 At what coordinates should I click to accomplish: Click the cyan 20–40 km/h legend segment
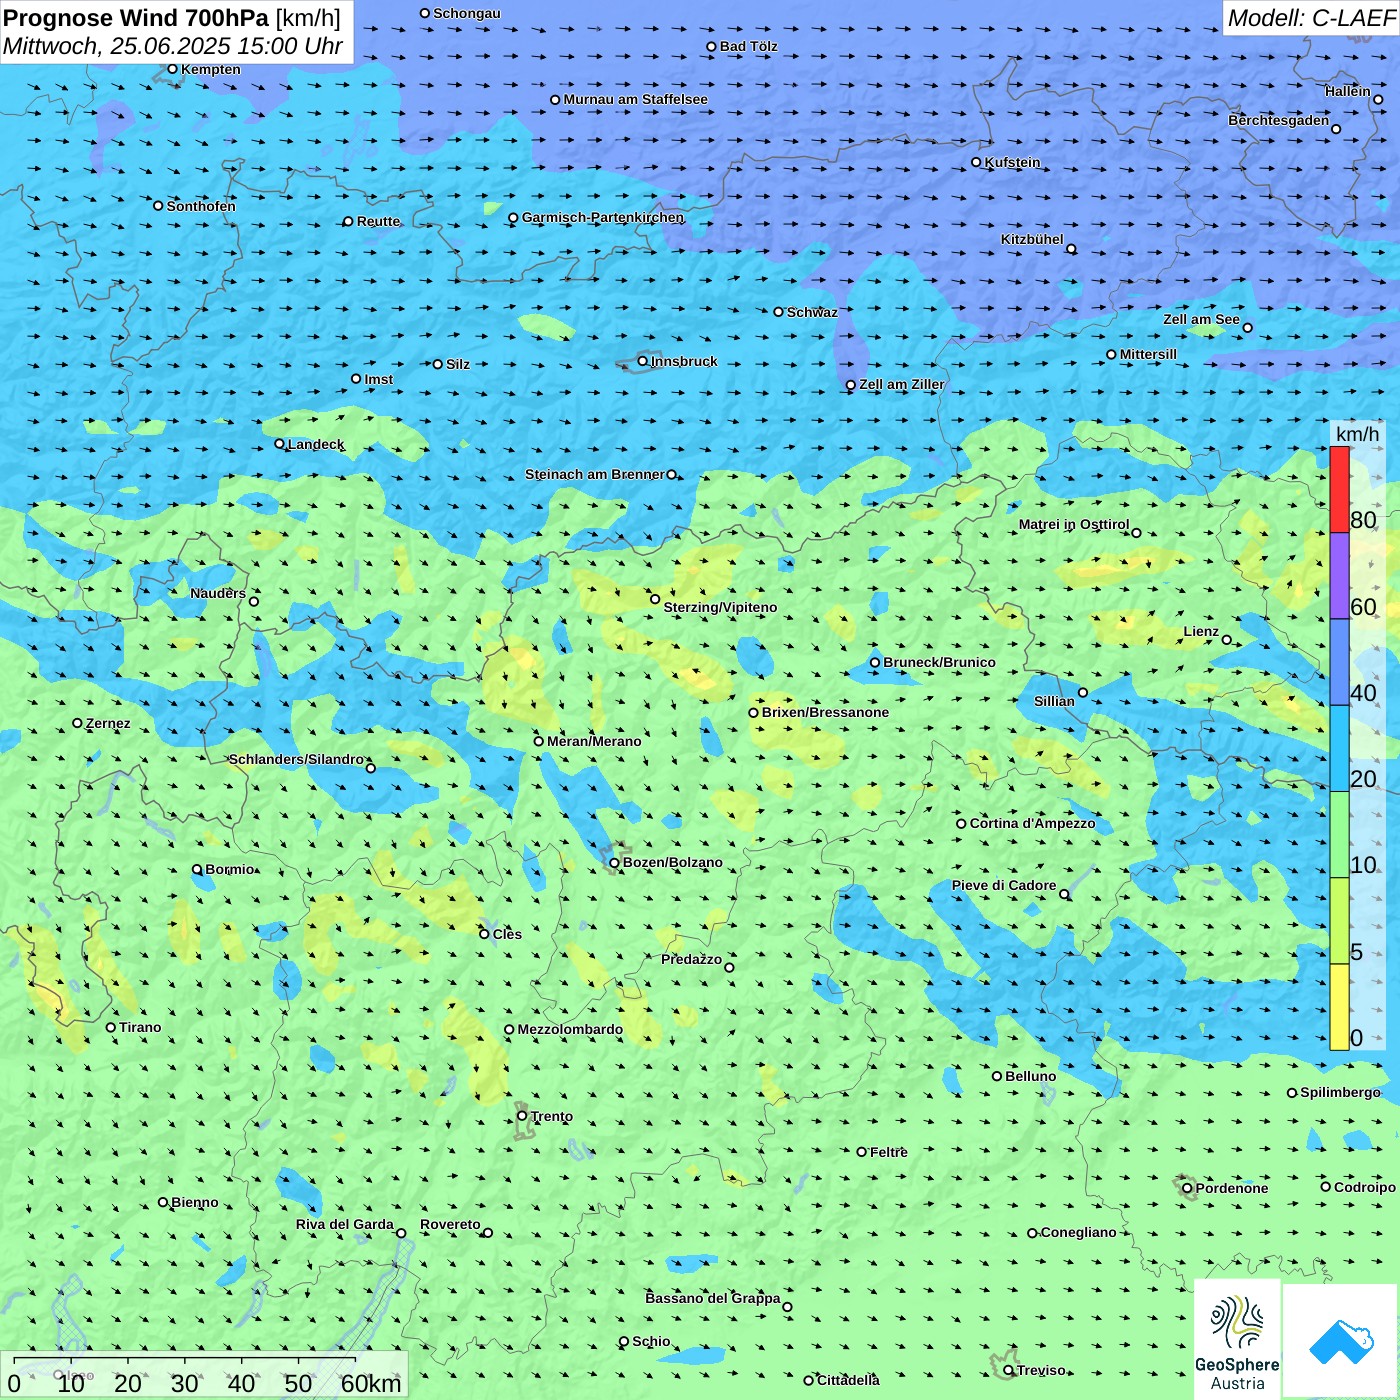tap(1339, 749)
